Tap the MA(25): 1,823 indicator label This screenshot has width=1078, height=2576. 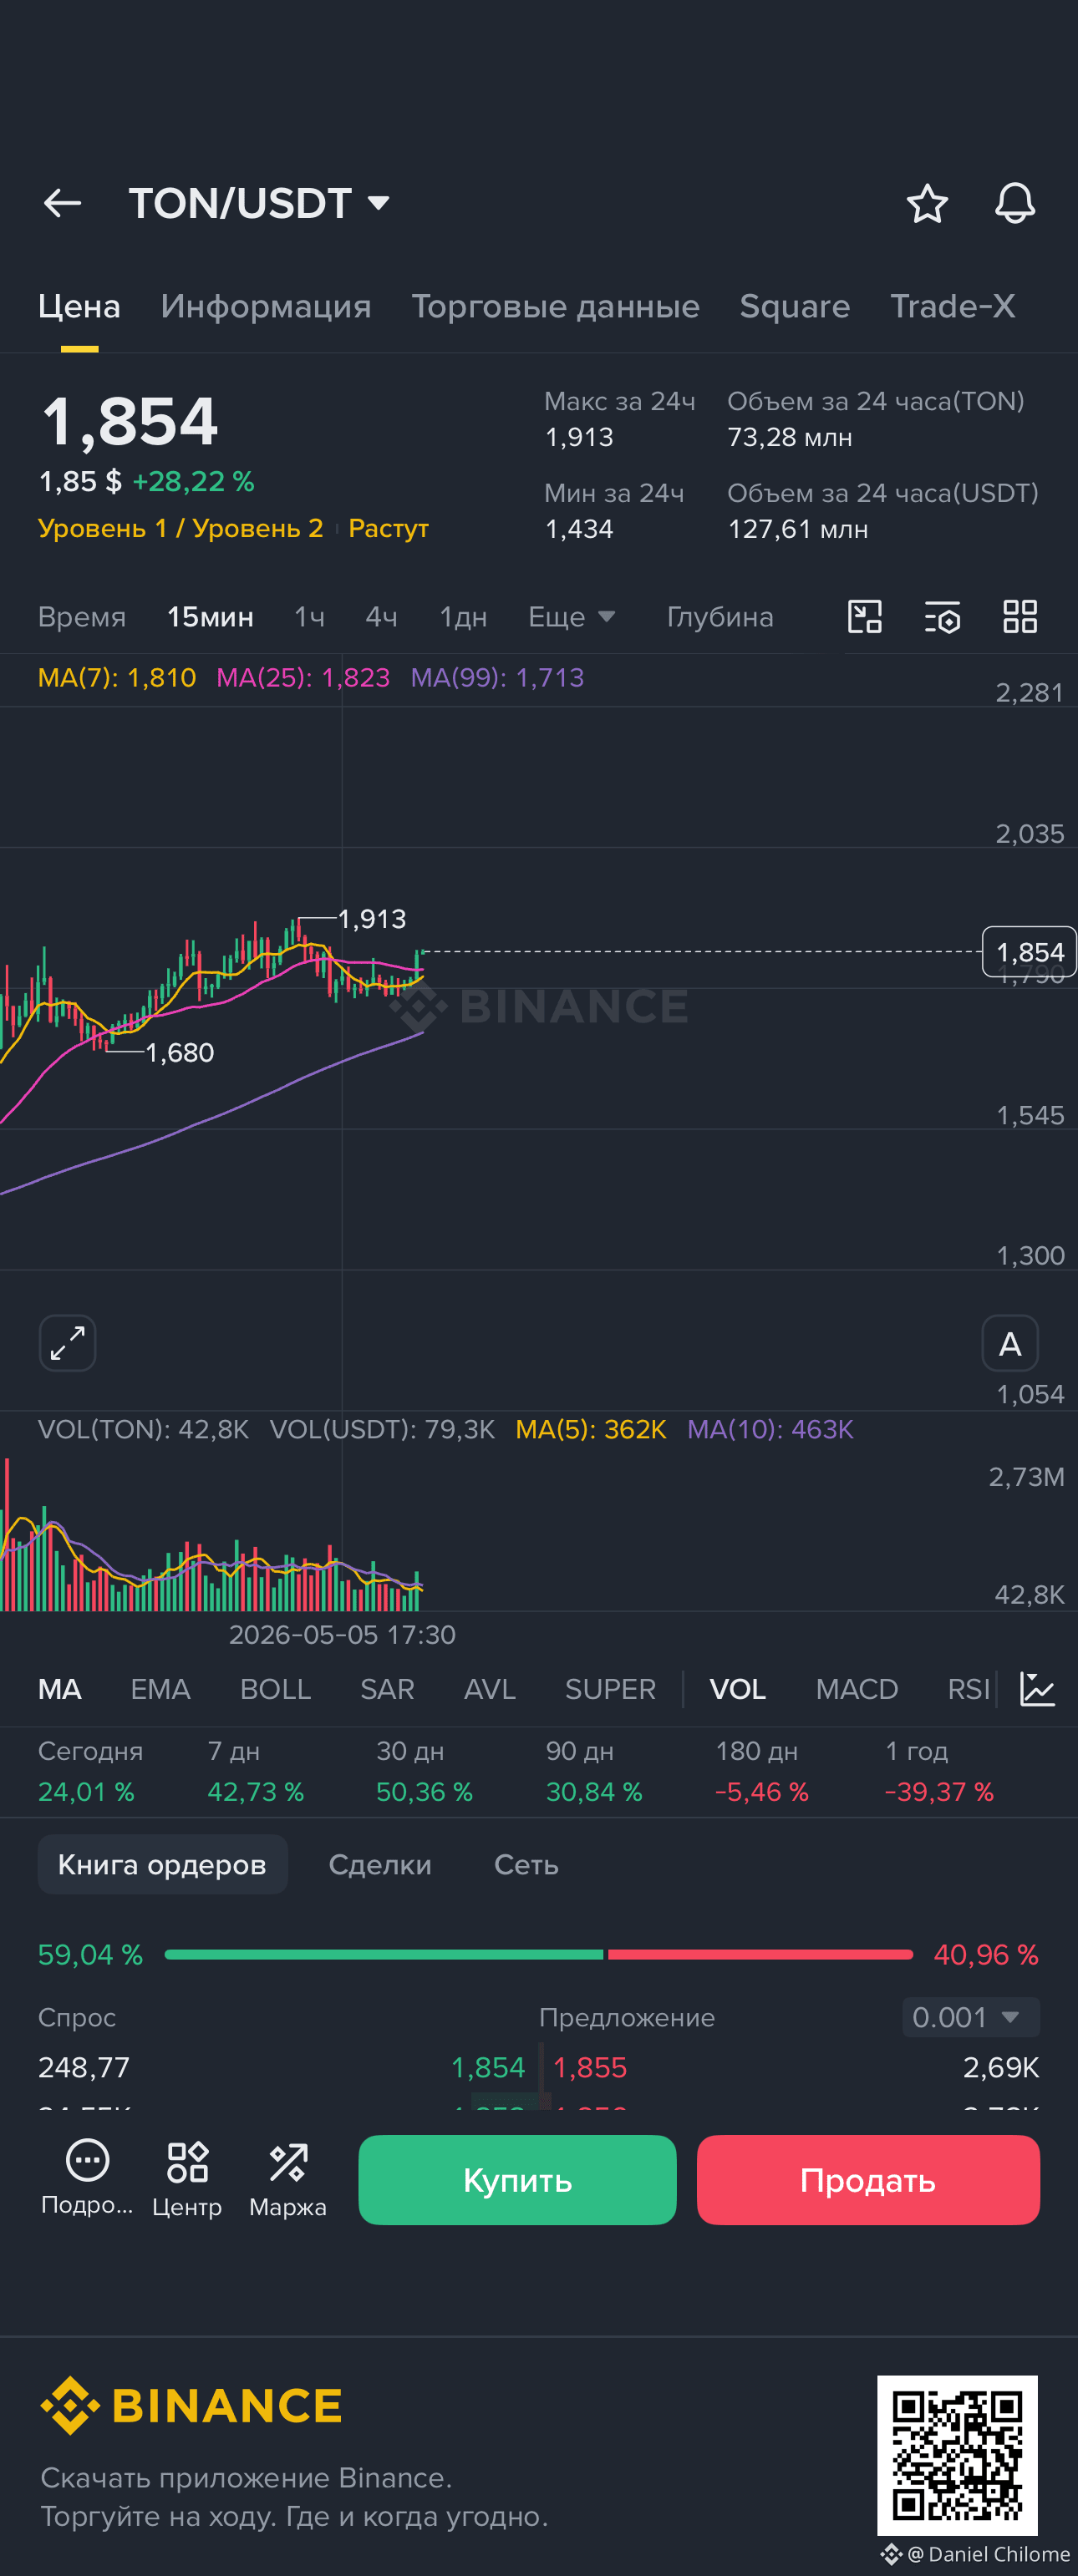coord(303,677)
